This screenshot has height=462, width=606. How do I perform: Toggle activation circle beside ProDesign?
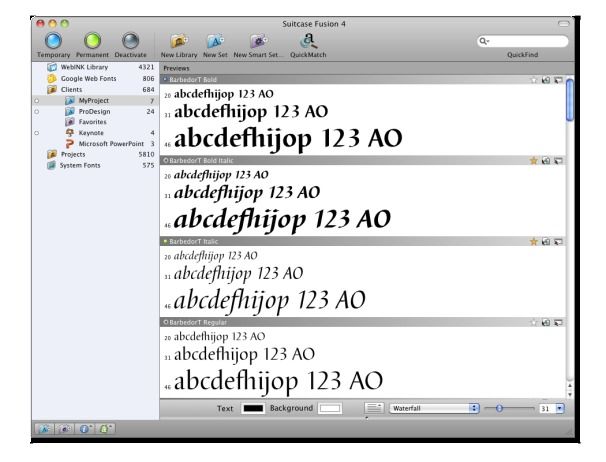click(37, 112)
